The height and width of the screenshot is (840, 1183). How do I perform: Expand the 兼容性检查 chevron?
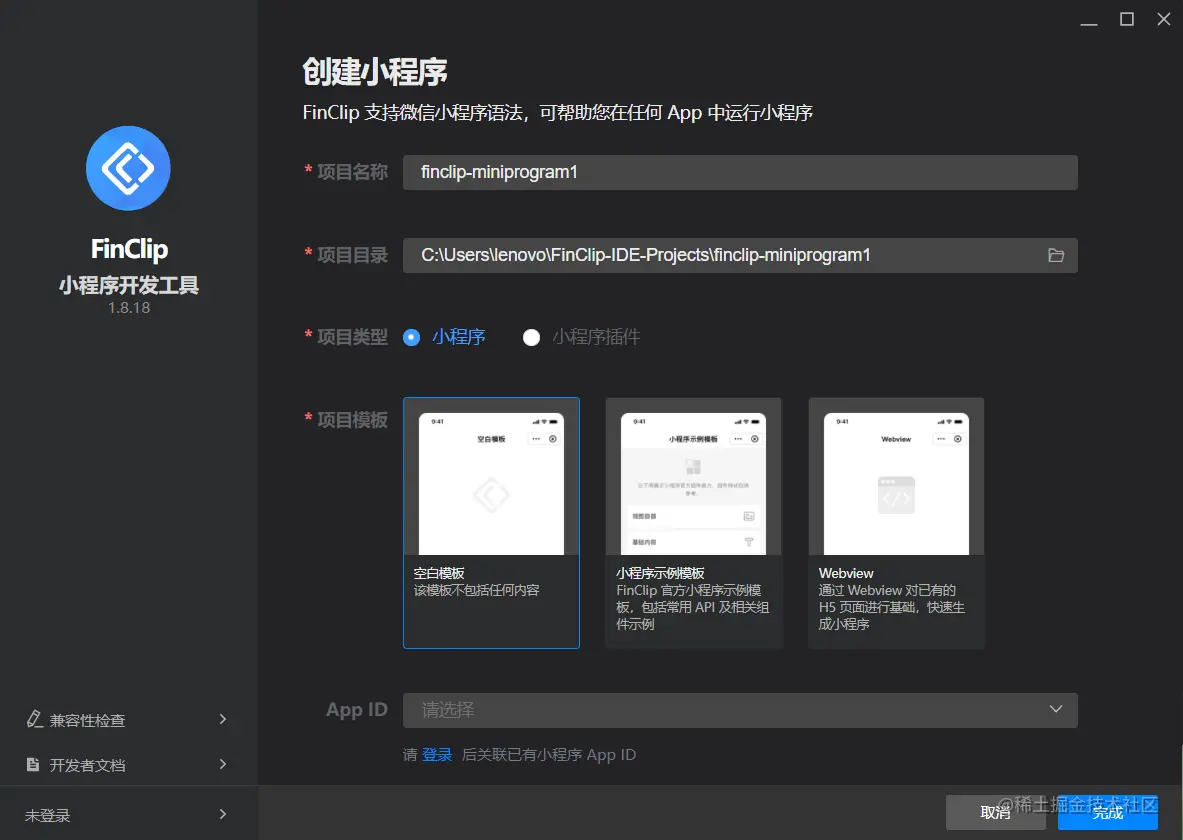[x=223, y=719]
